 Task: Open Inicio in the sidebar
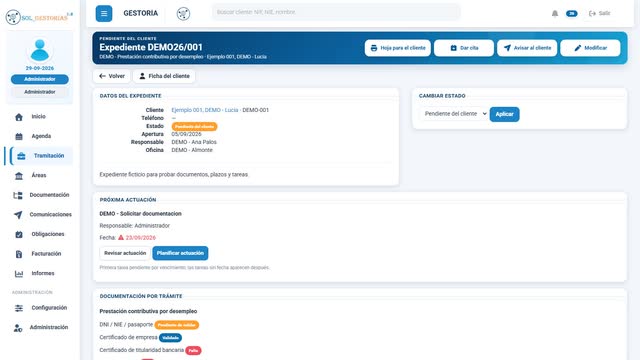click(x=39, y=116)
